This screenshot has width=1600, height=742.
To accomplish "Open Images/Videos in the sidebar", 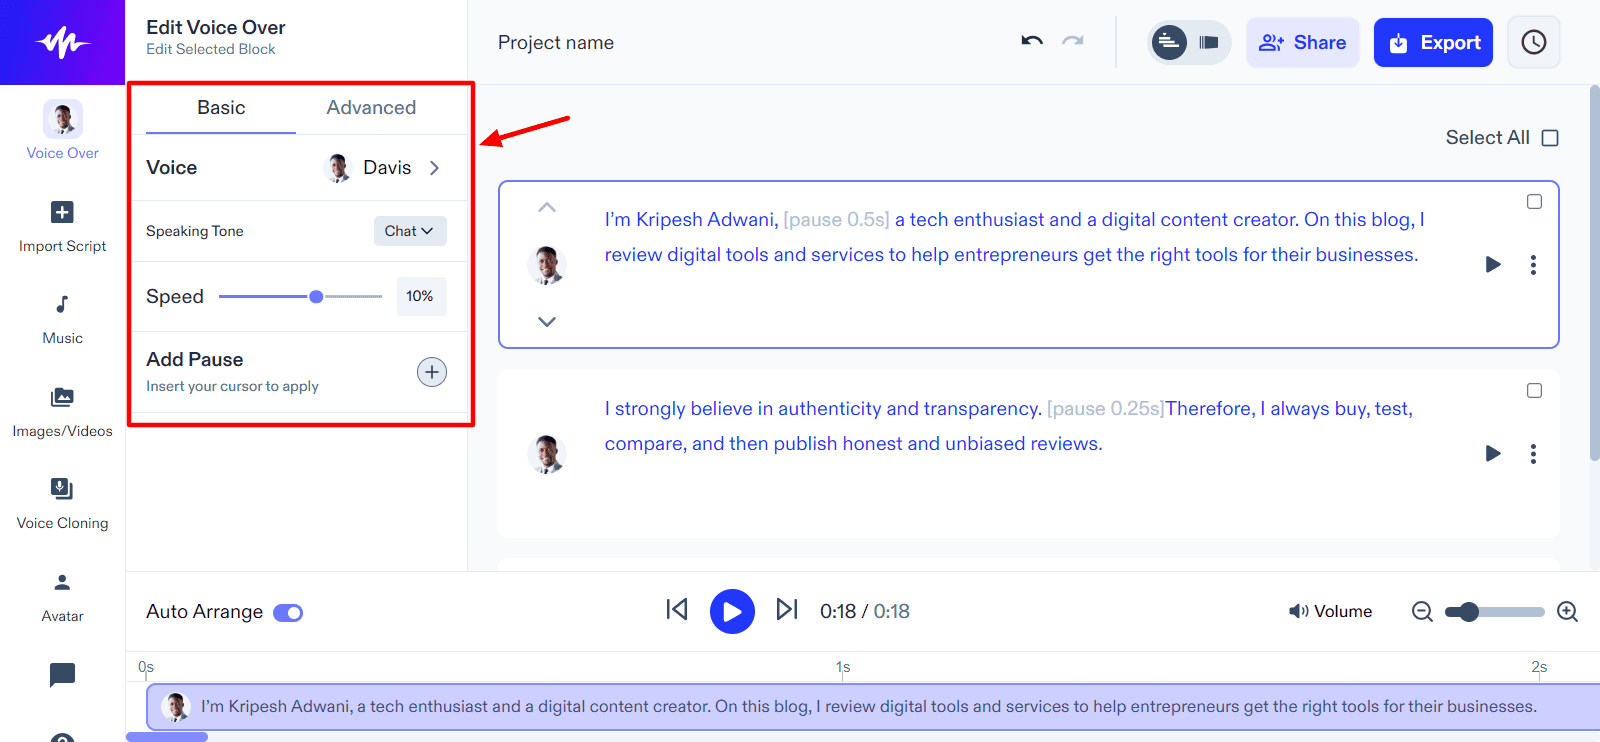I will tap(62, 412).
